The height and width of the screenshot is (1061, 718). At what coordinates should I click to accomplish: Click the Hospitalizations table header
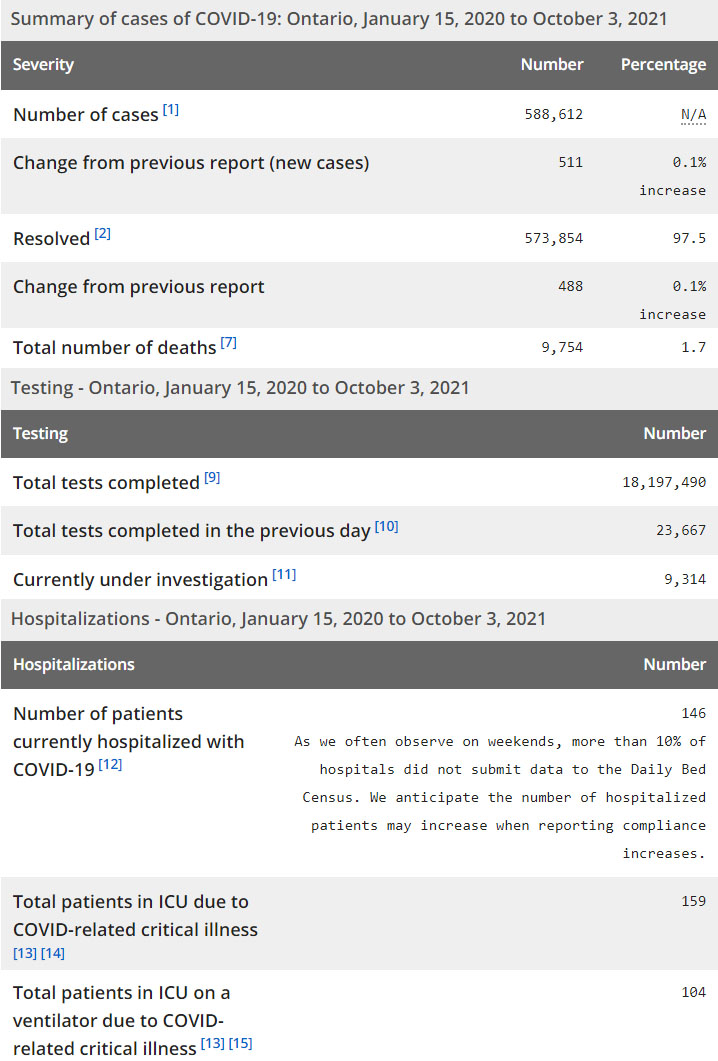pos(74,664)
